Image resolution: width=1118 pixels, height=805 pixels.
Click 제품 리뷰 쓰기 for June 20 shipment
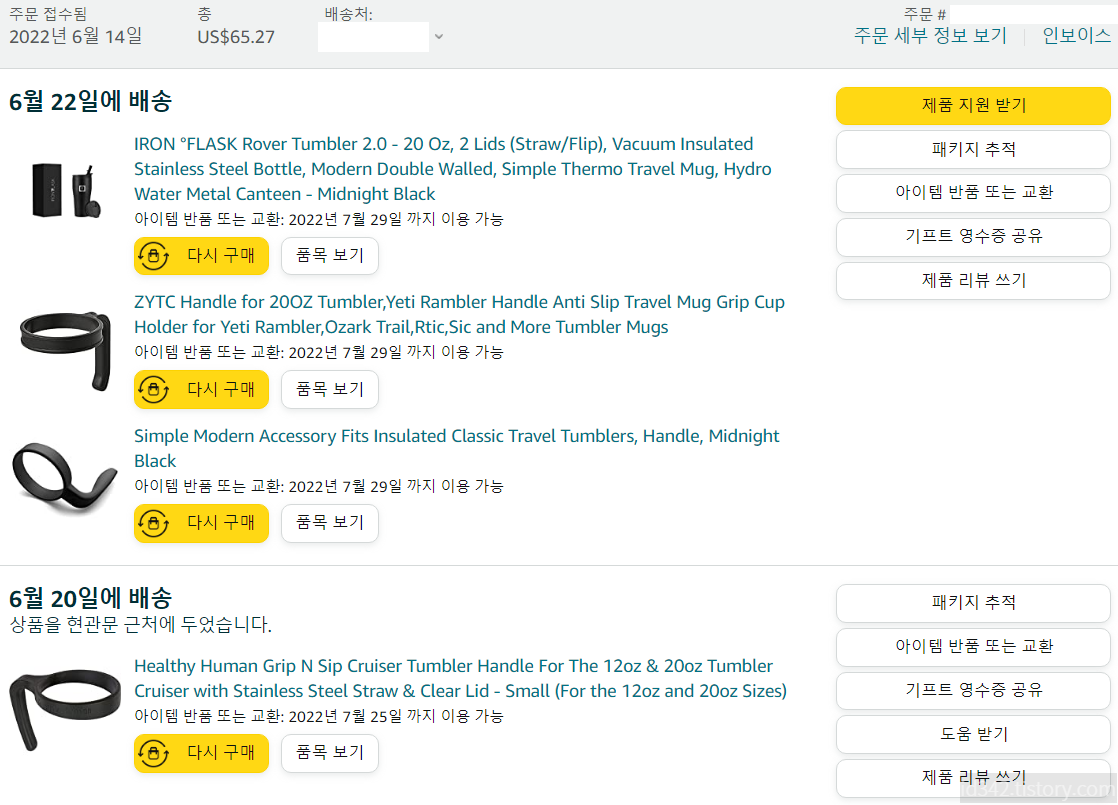pyautogui.click(x=973, y=778)
